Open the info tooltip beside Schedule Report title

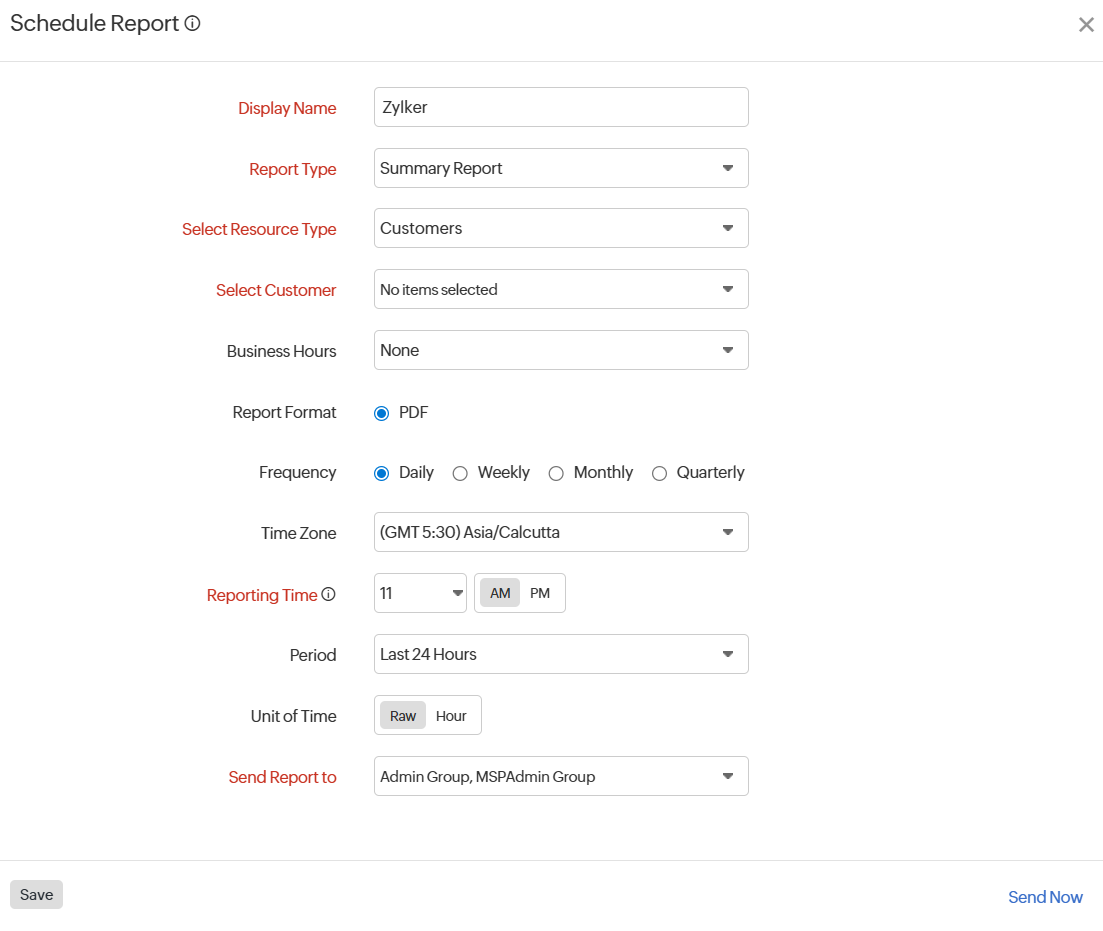tap(190, 22)
